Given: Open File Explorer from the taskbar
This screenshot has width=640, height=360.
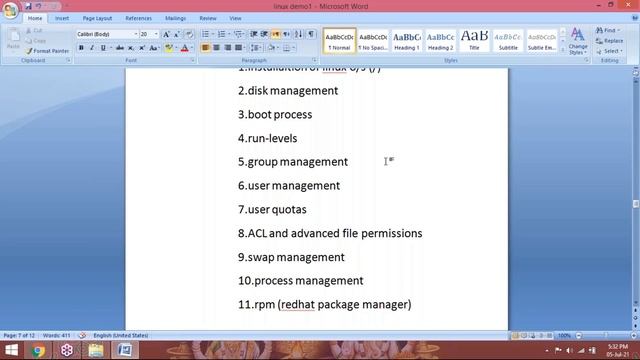Looking at the screenshot, I should point(96,350).
